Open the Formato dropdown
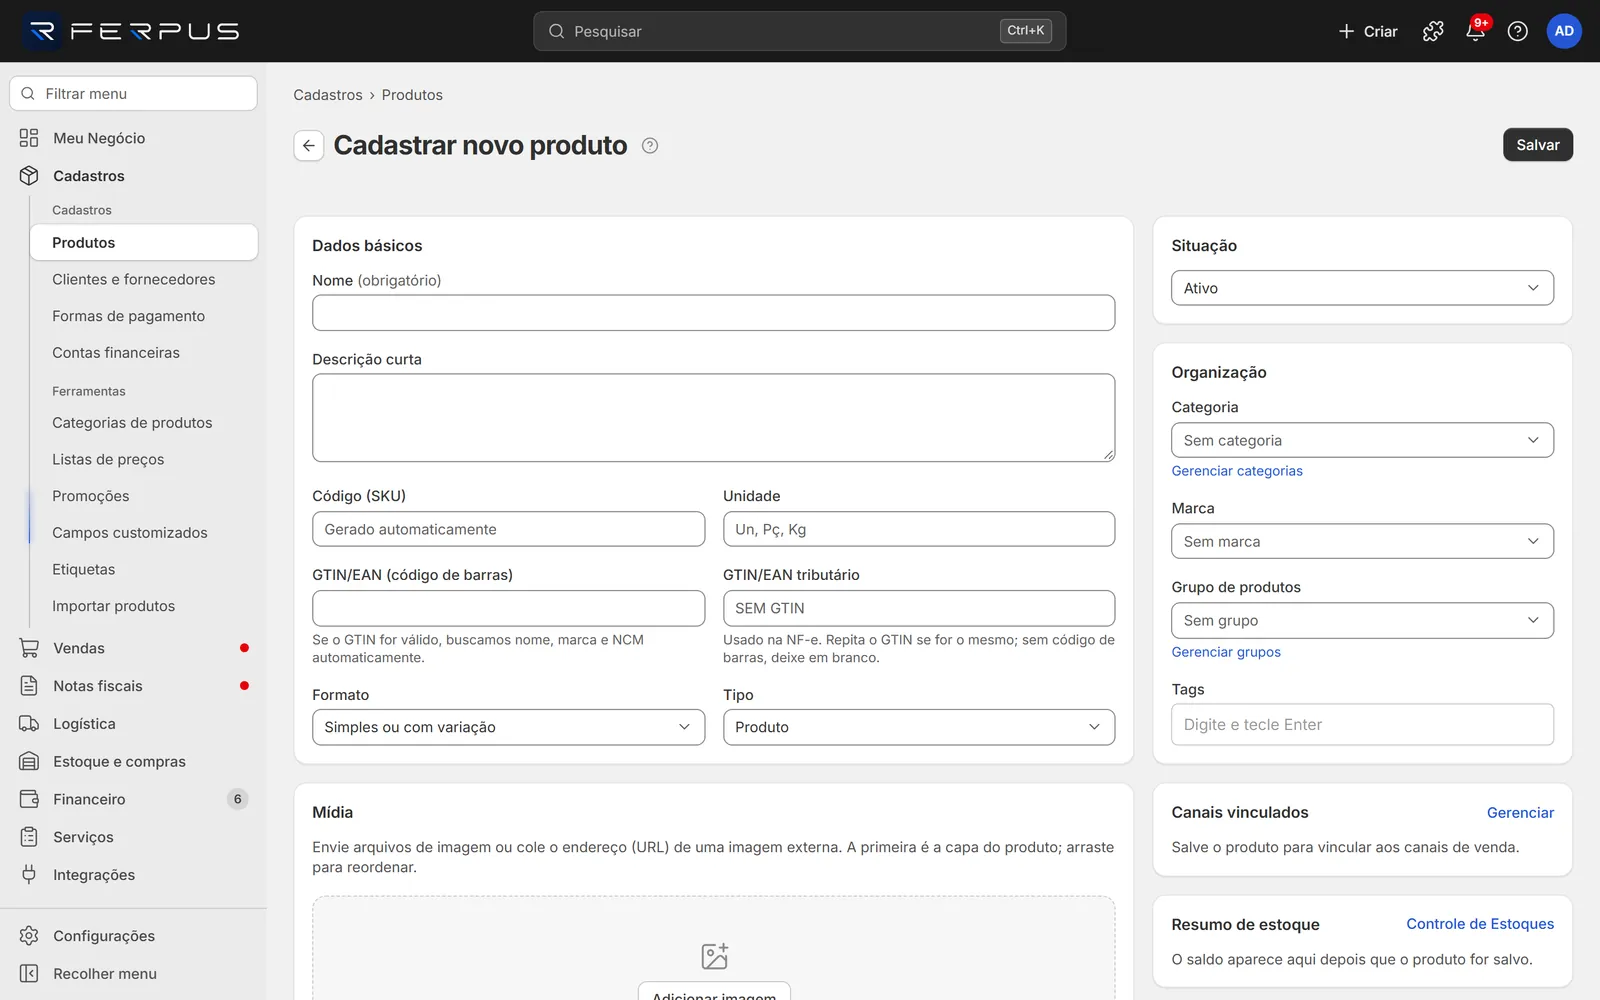This screenshot has width=1600, height=1000. point(508,727)
